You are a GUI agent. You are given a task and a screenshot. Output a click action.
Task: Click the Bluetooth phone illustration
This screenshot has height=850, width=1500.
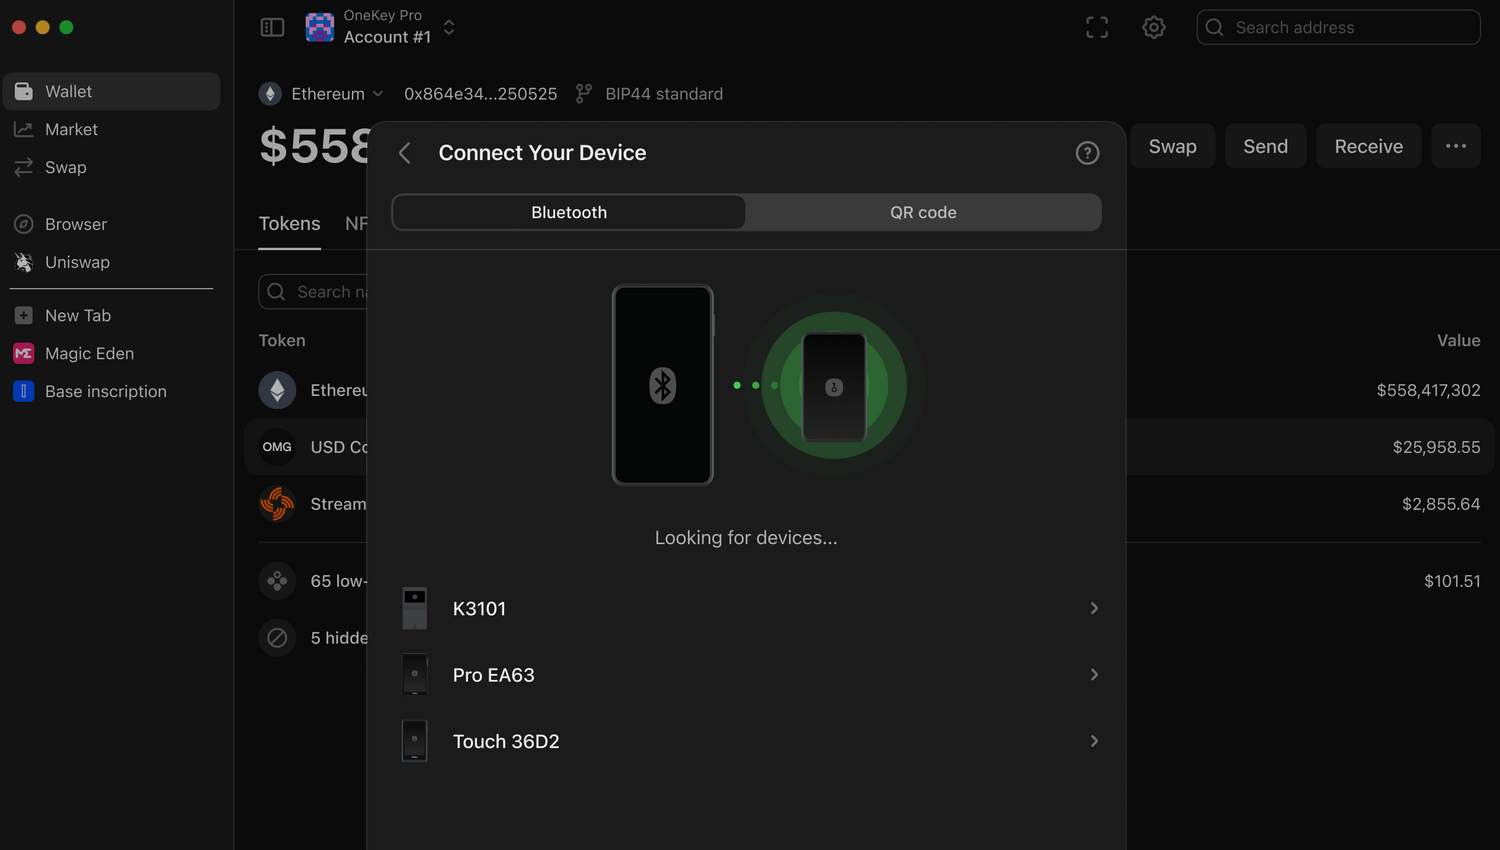tap(663, 385)
